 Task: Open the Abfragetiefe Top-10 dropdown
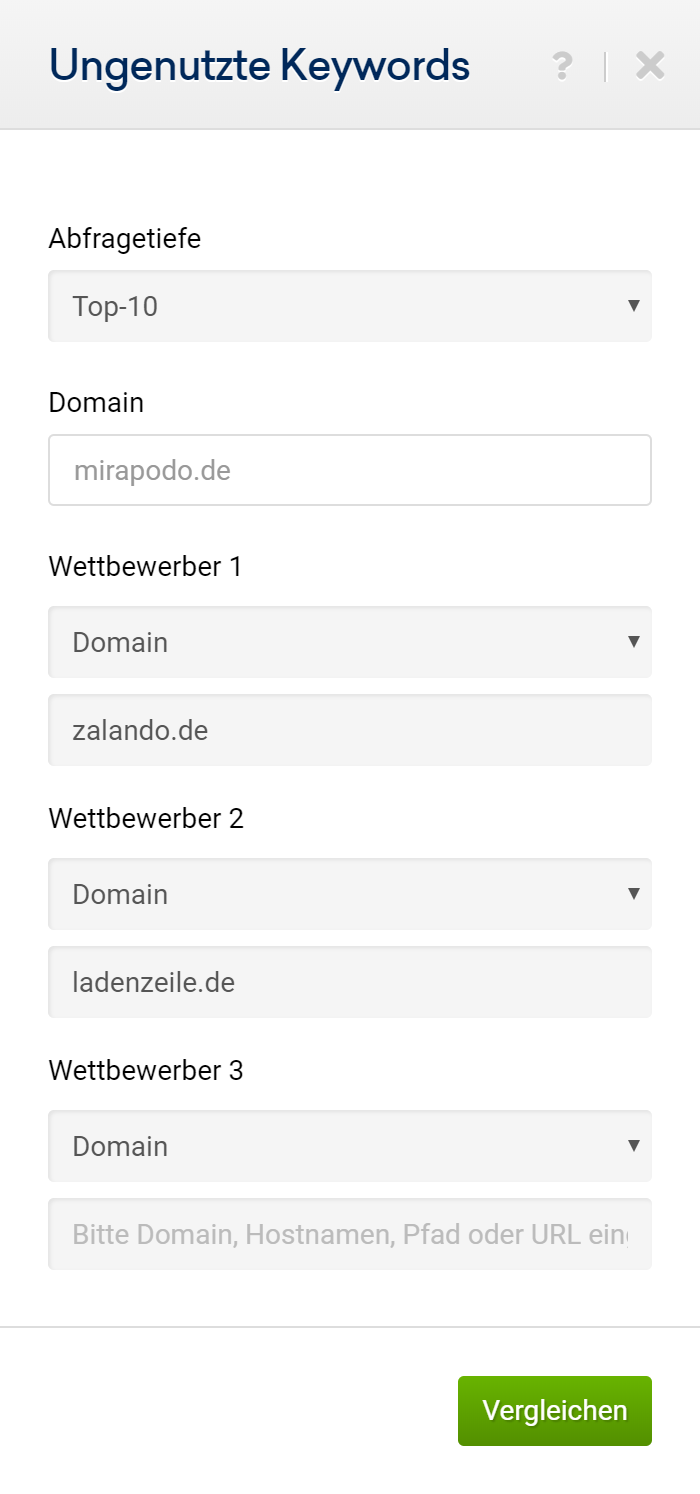[x=350, y=306]
